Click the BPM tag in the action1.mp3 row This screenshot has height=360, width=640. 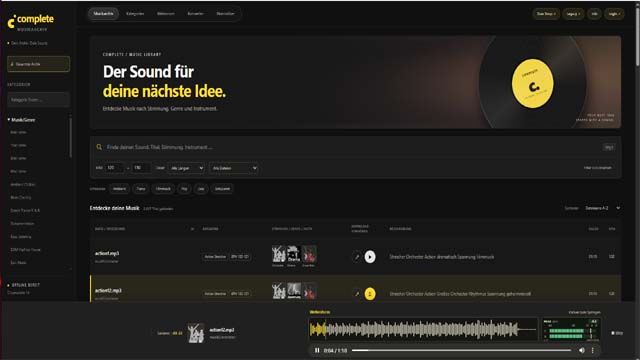(x=240, y=257)
